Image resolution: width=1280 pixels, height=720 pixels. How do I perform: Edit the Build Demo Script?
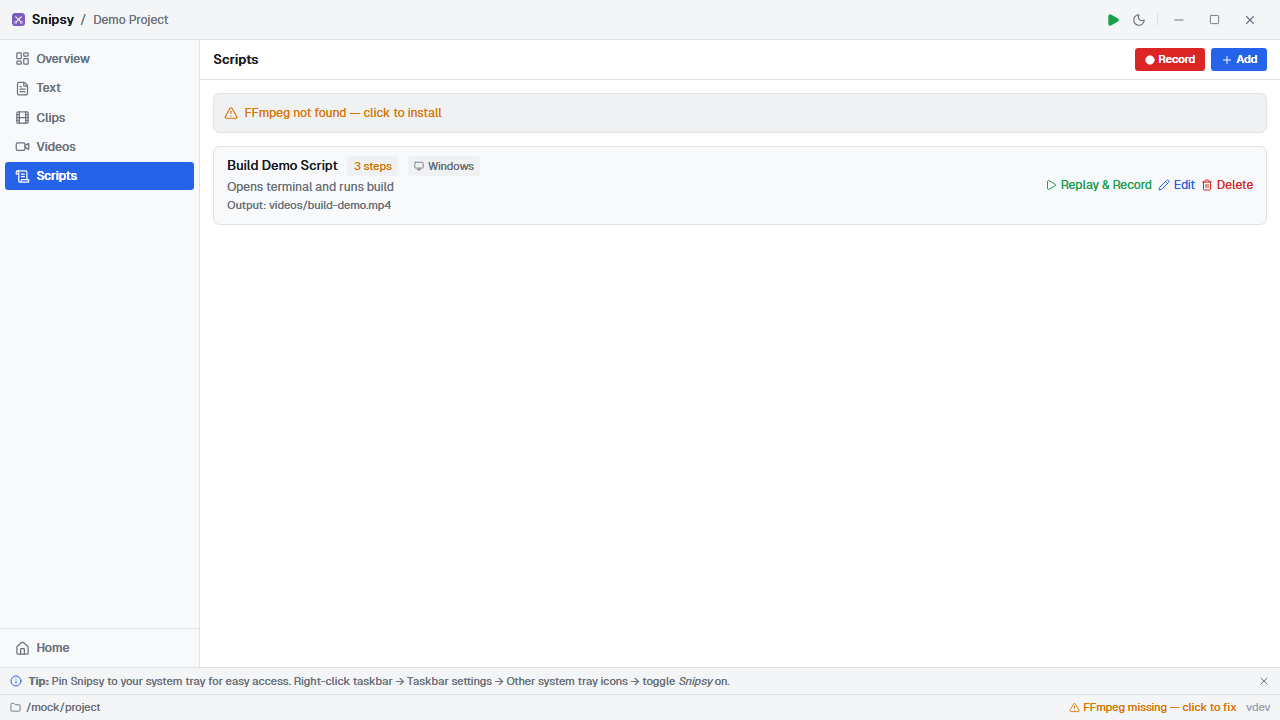coord(1176,185)
